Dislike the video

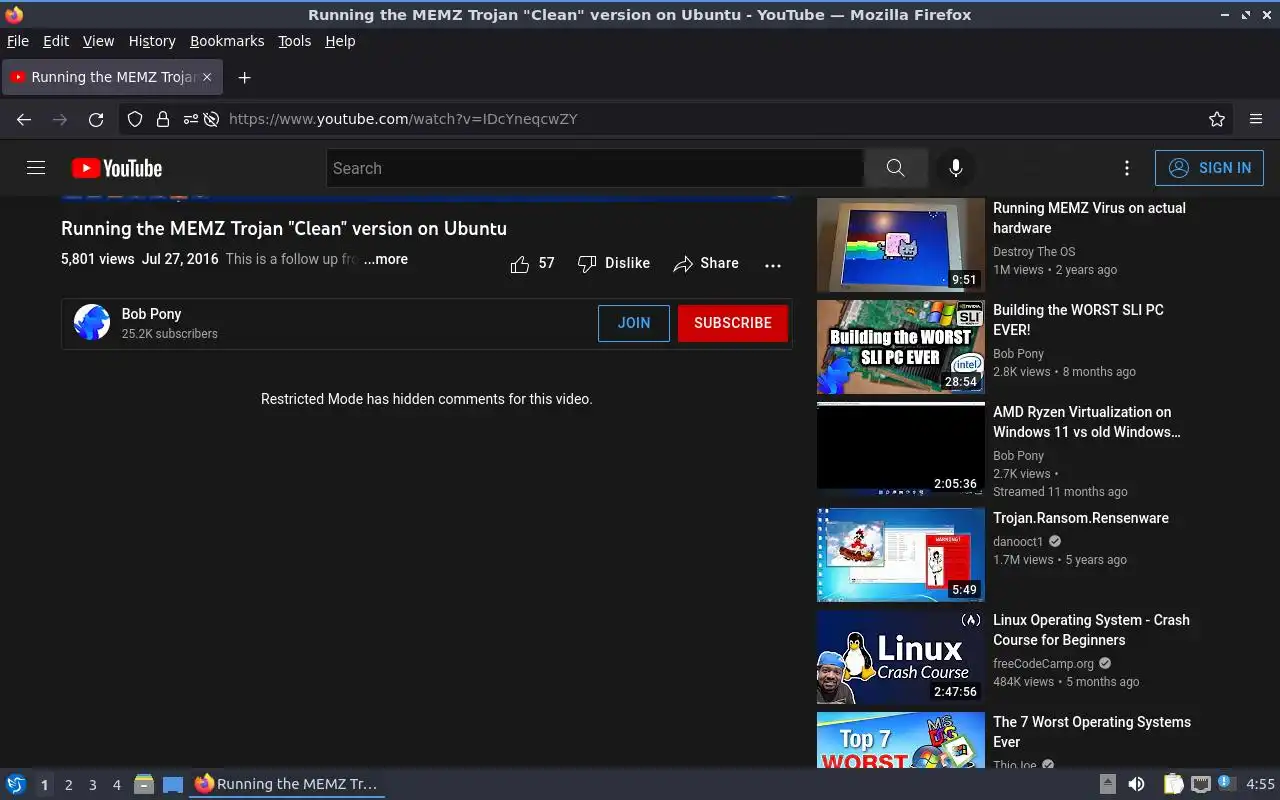coord(614,264)
